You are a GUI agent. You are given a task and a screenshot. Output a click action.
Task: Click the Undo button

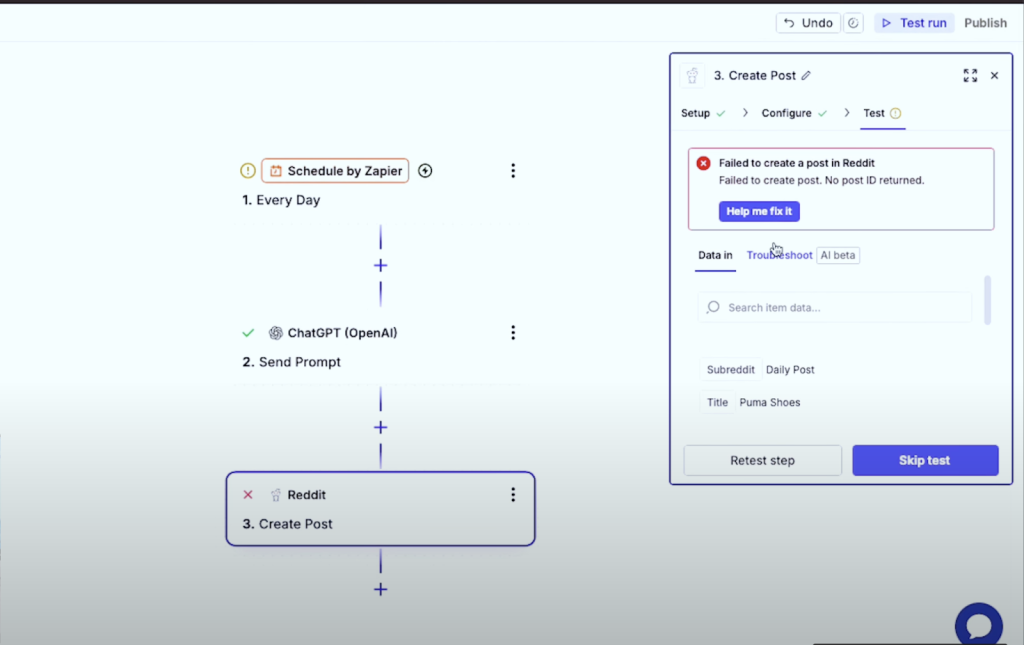[808, 23]
